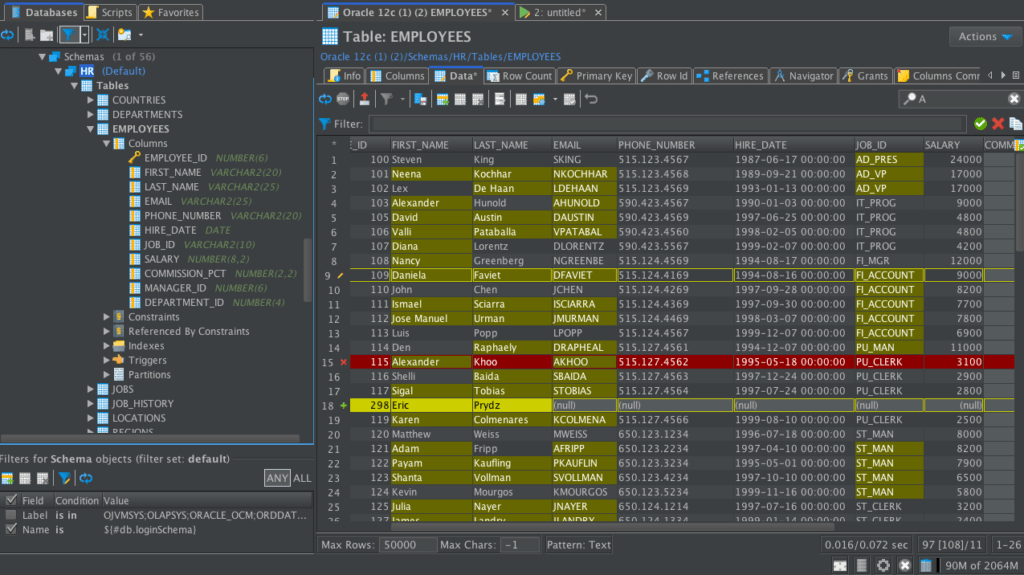Click the show objects icon in the Databases toolbar

click(x=124, y=35)
